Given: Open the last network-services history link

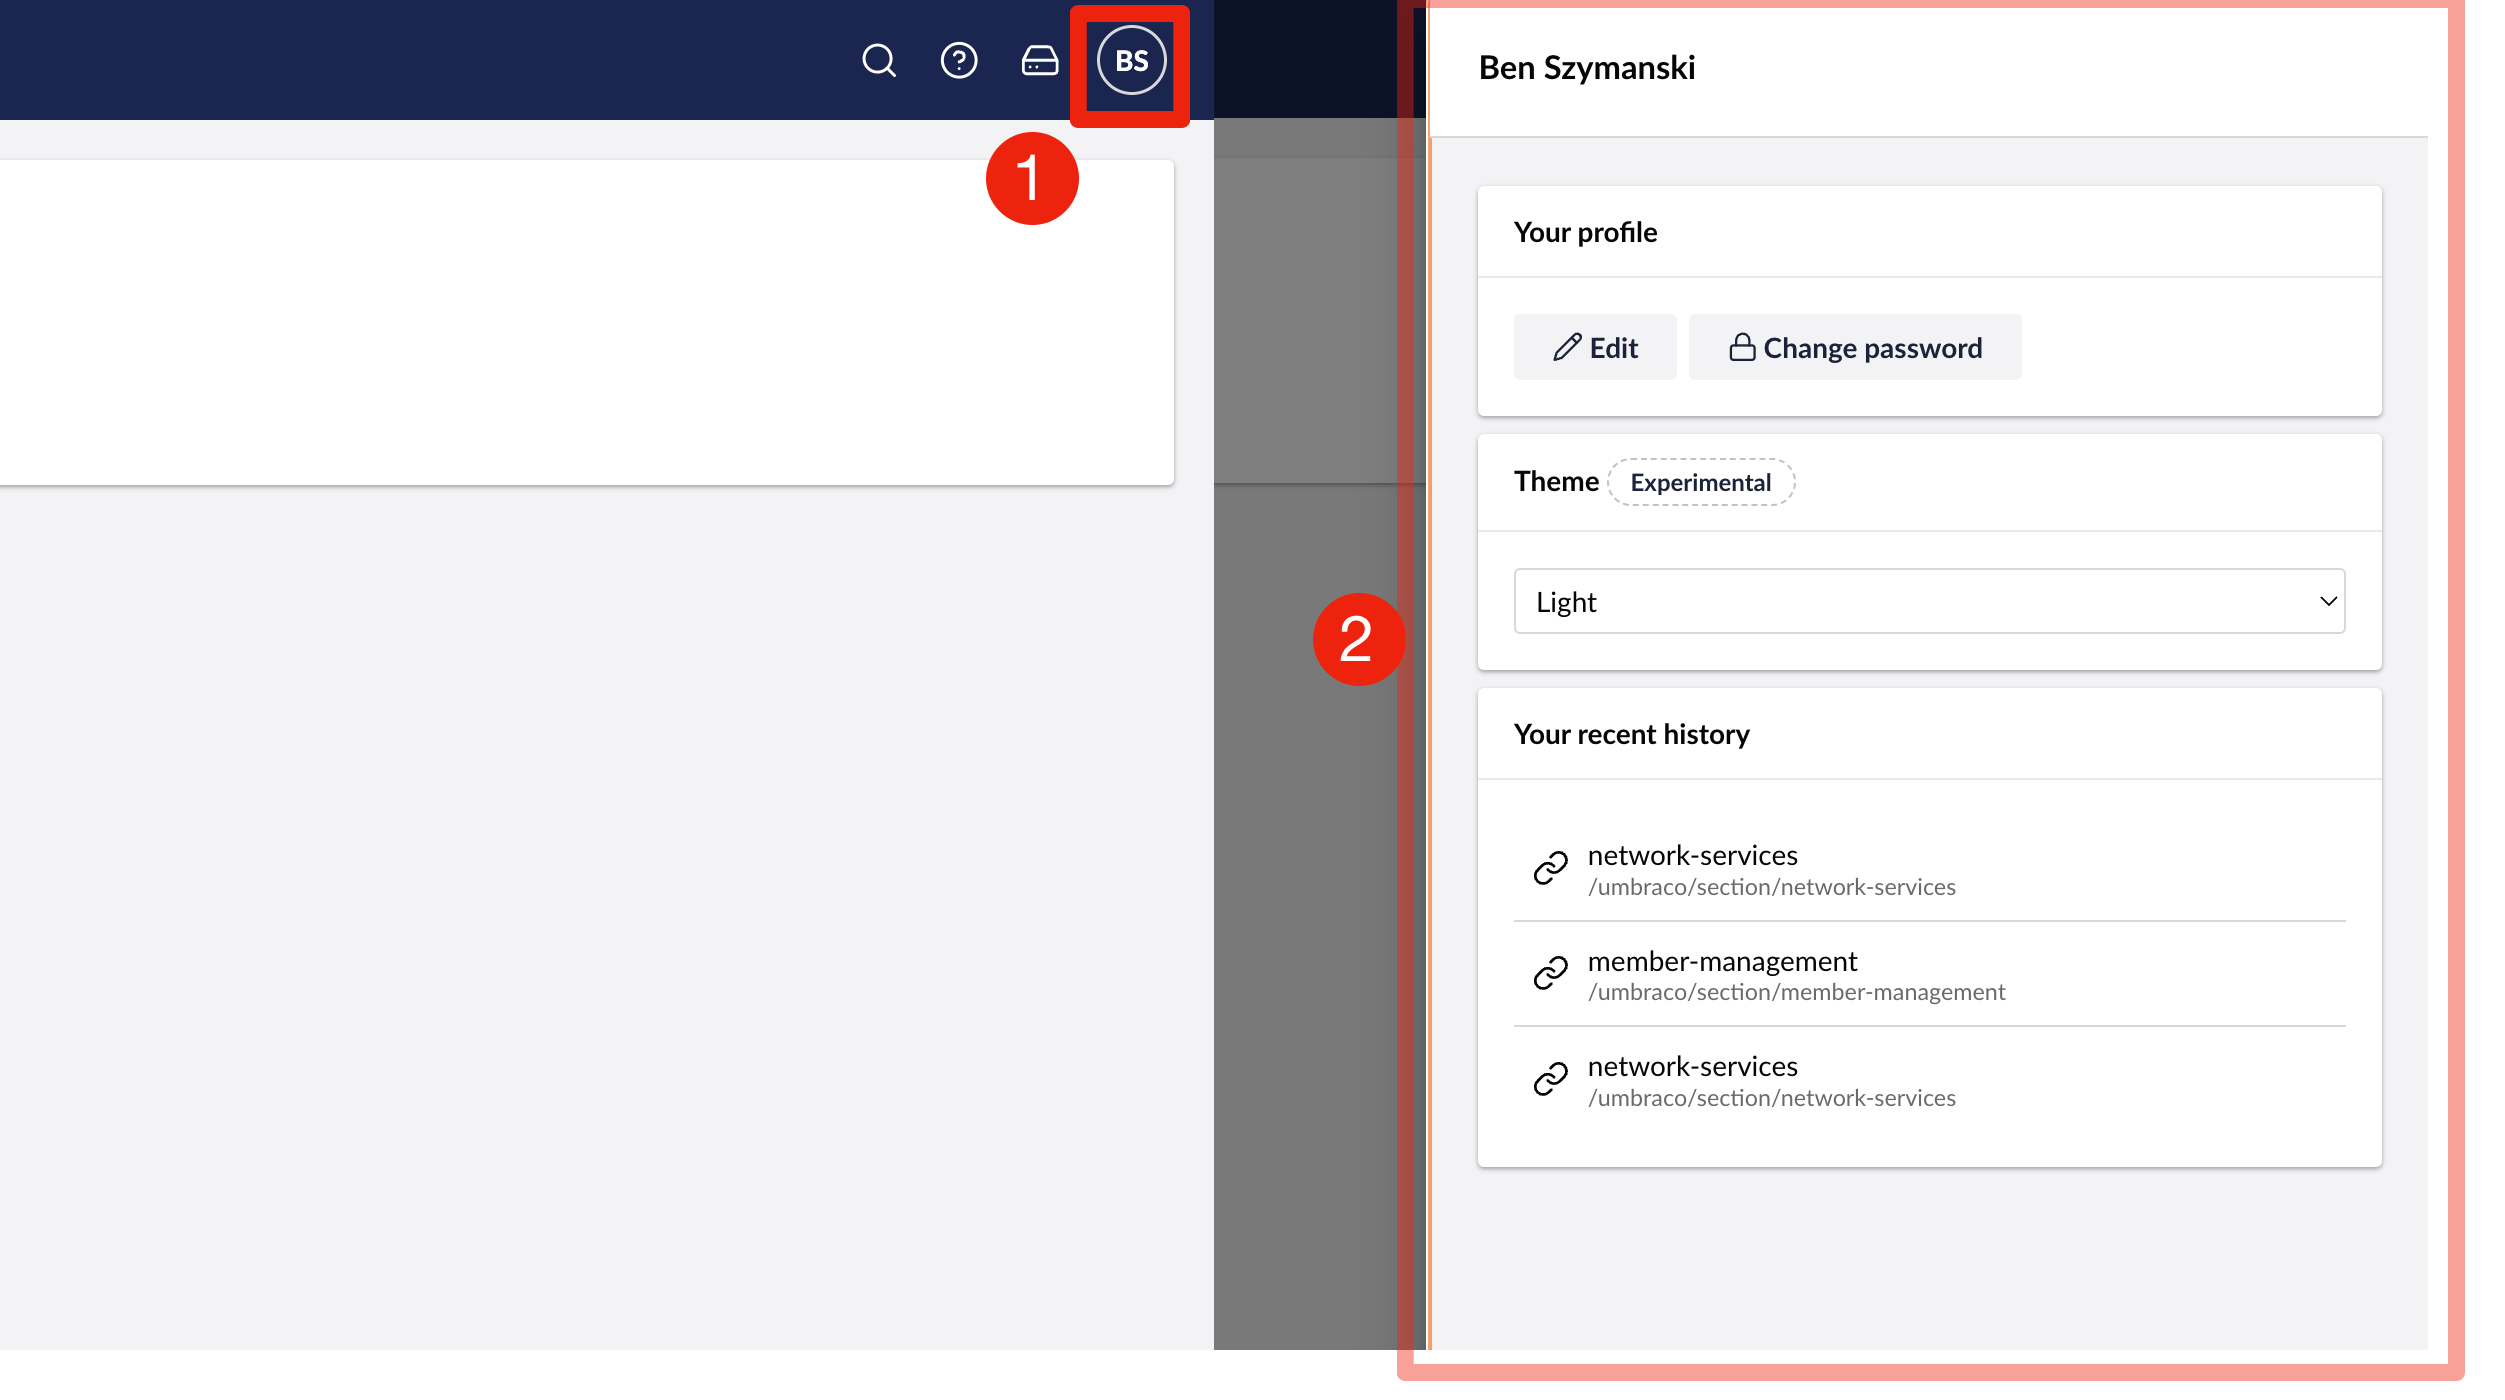Looking at the screenshot, I should click(x=1692, y=1066).
